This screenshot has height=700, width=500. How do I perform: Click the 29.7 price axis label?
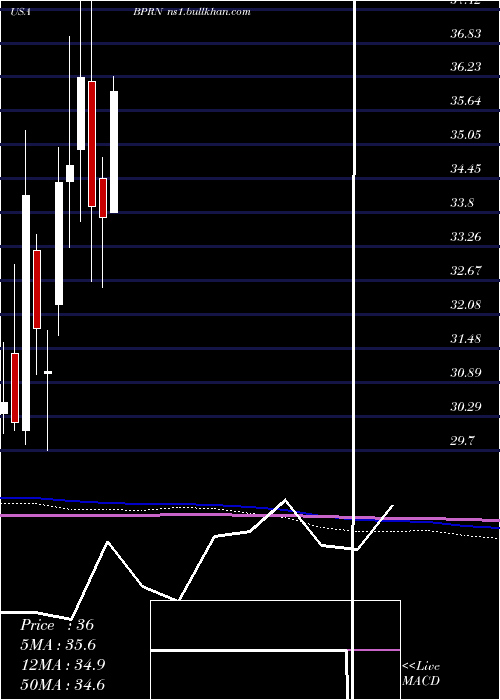click(x=462, y=441)
